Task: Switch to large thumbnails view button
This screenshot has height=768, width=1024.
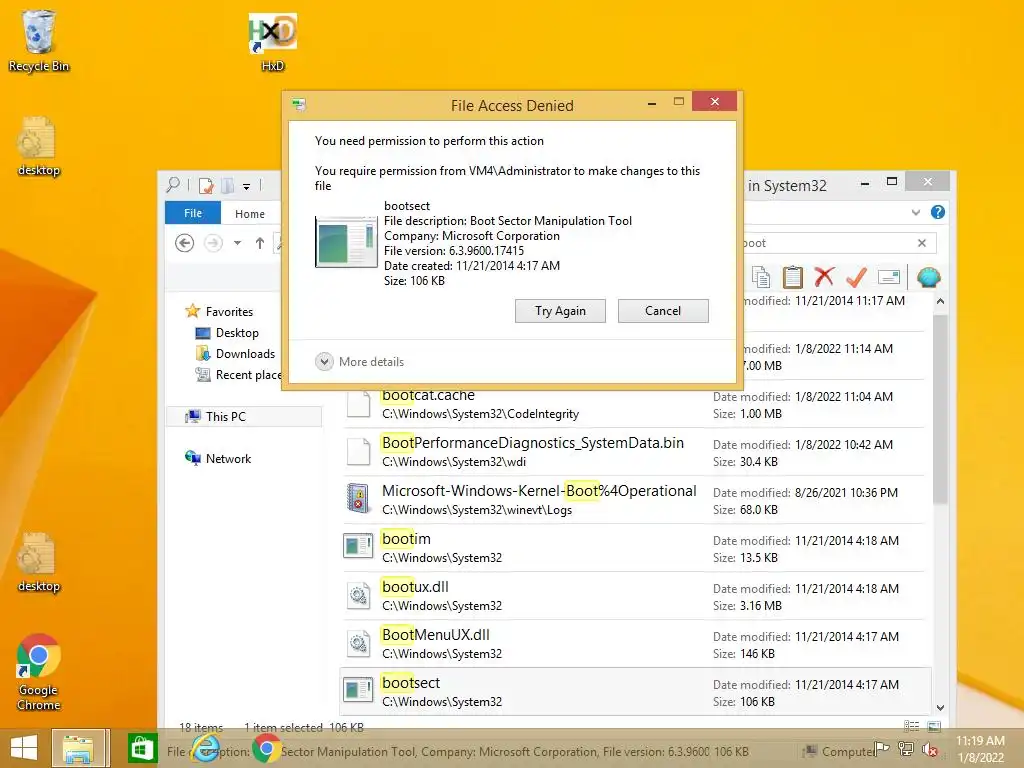Action: pos(935,726)
